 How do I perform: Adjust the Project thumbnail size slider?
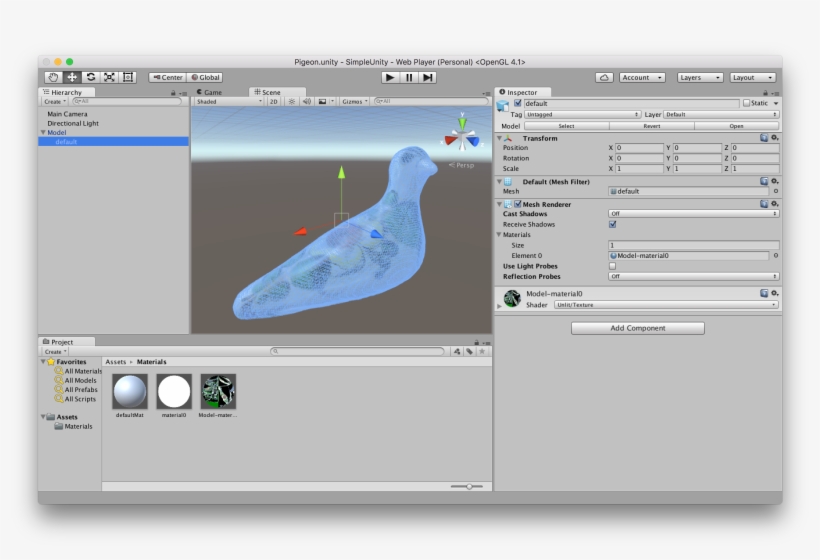(x=469, y=486)
